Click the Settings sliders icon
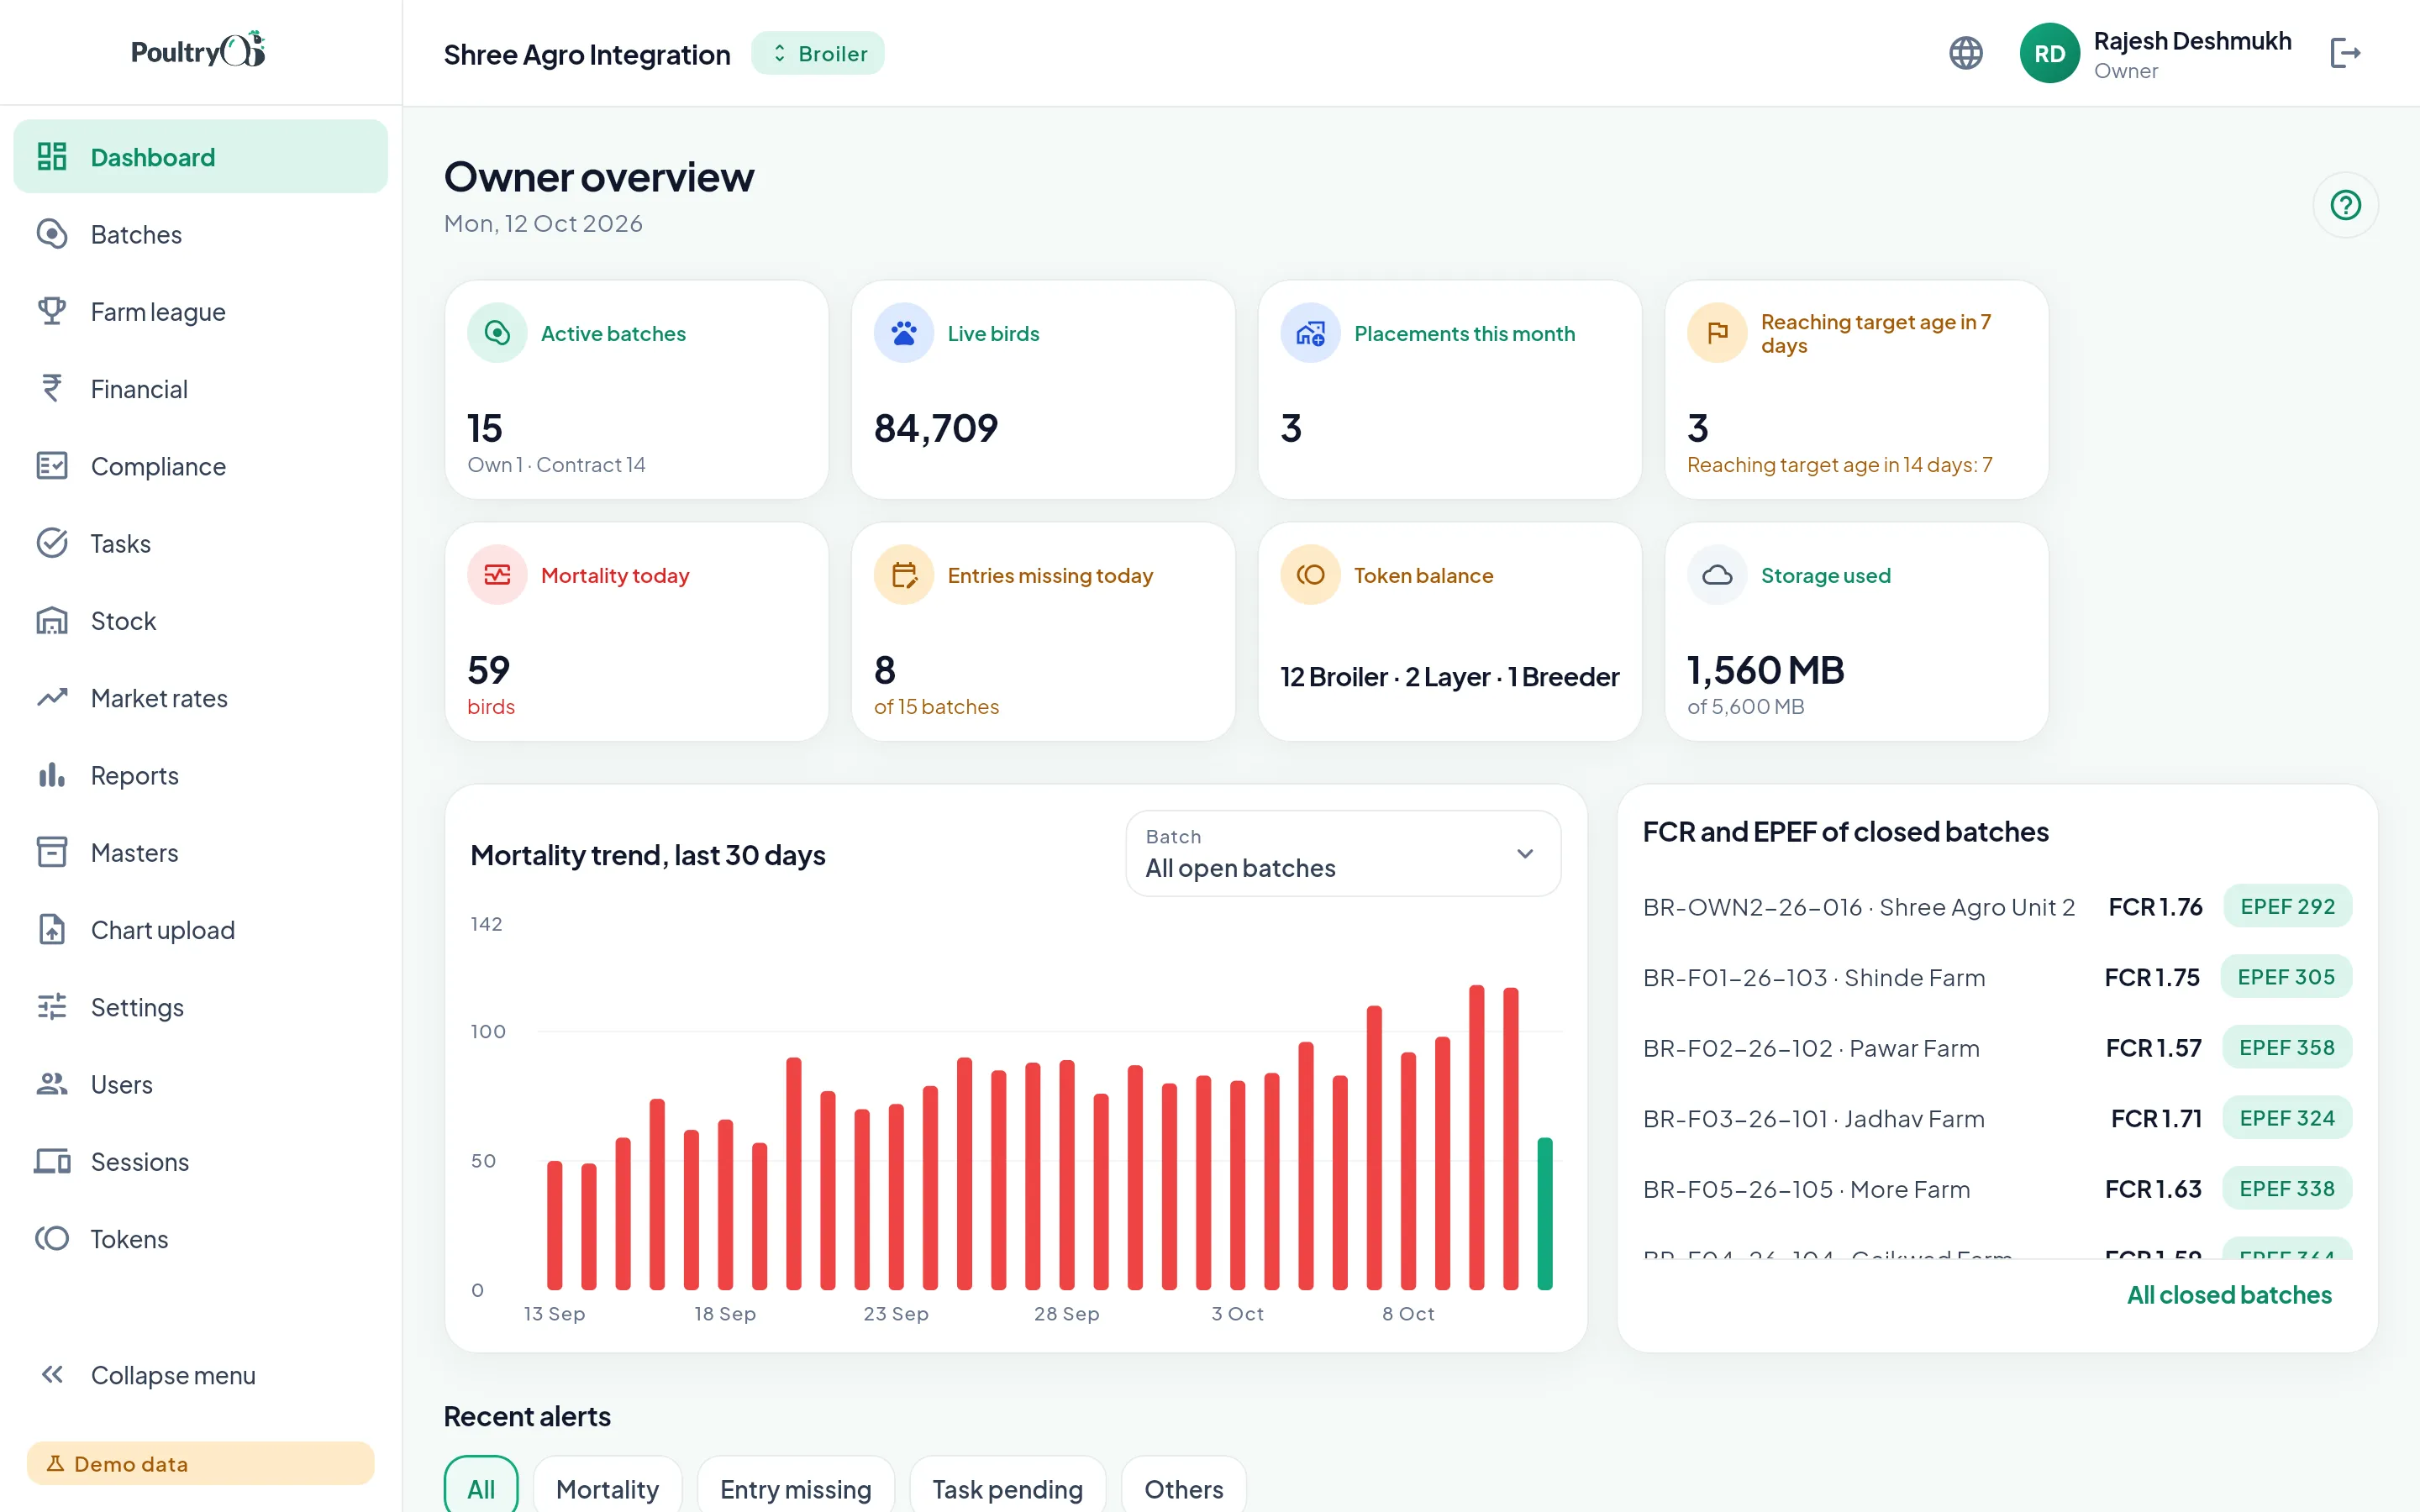This screenshot has height=1512, width=2420. [52, 1006]
